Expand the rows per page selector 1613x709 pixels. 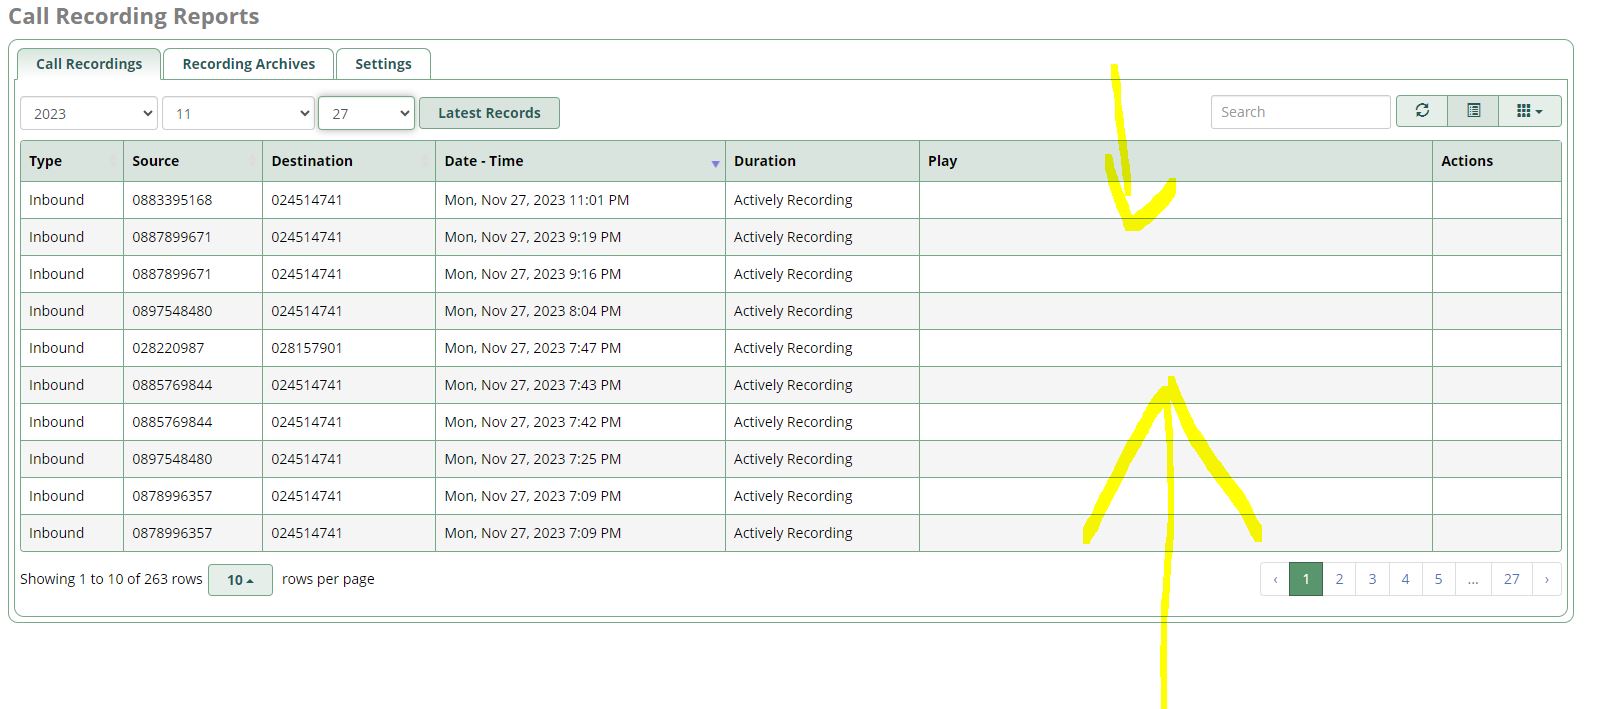pyautogui.click(x=240, y=580)
